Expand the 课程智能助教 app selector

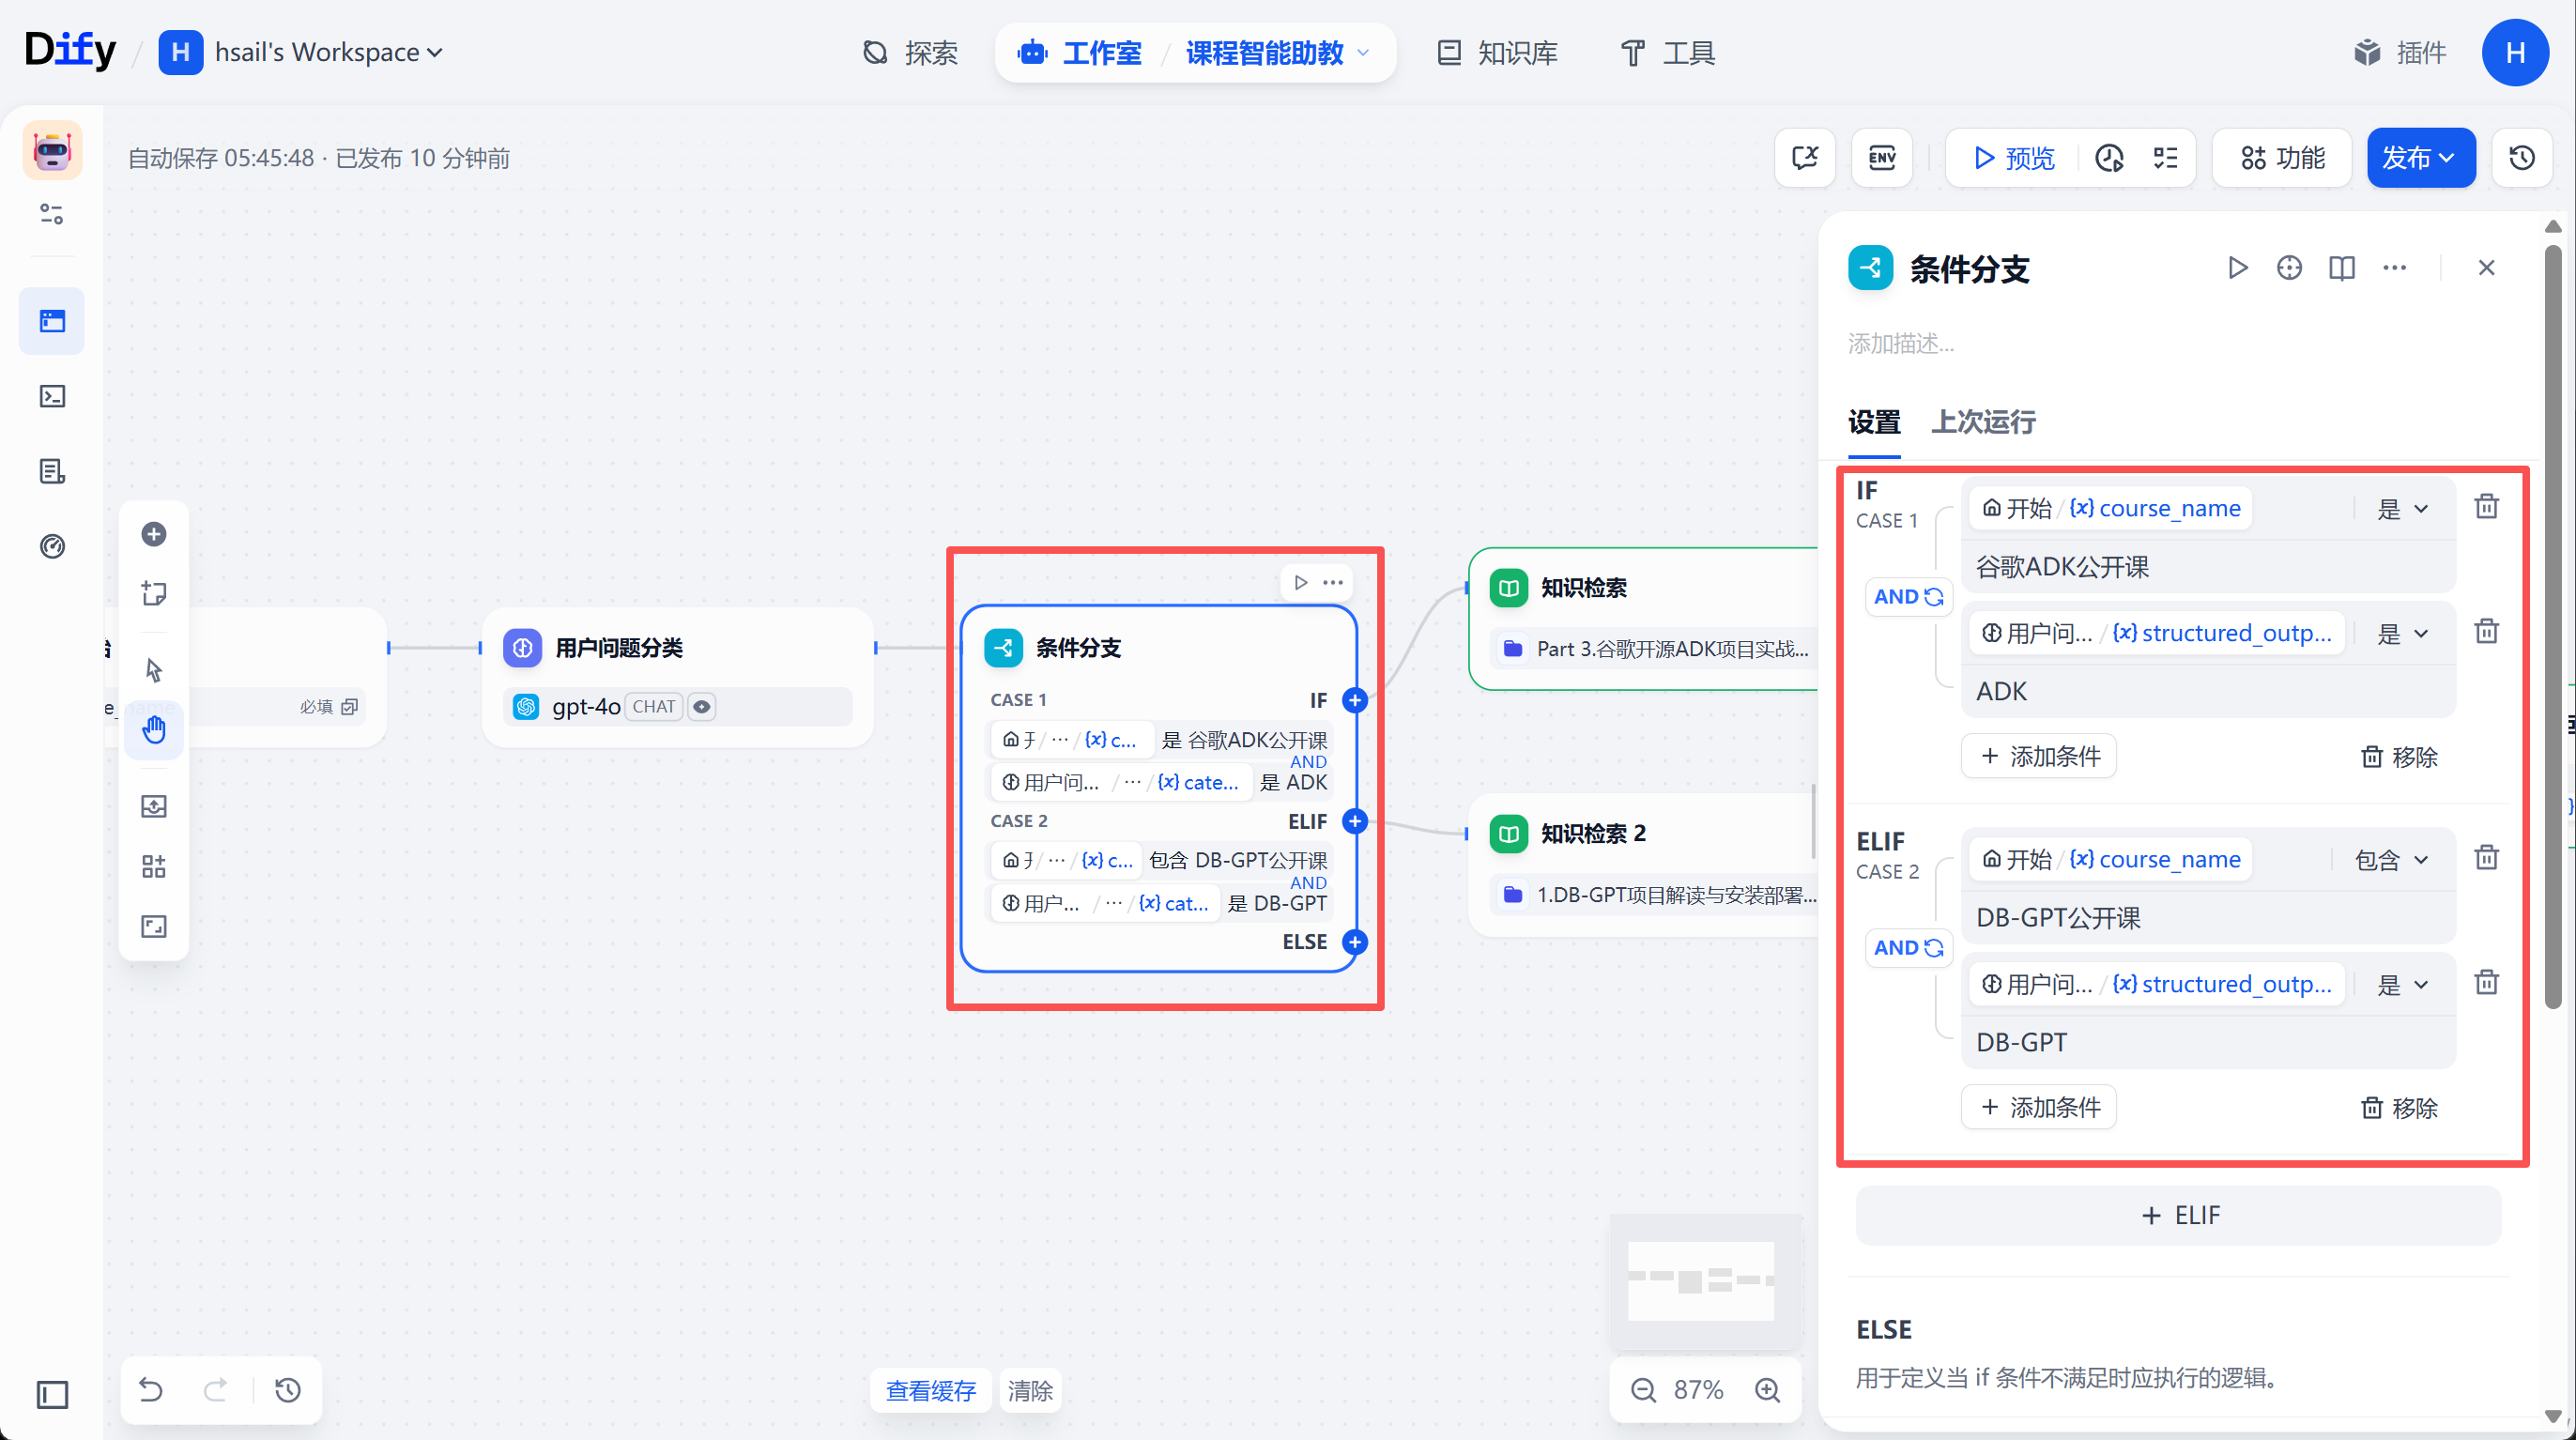1277,52
